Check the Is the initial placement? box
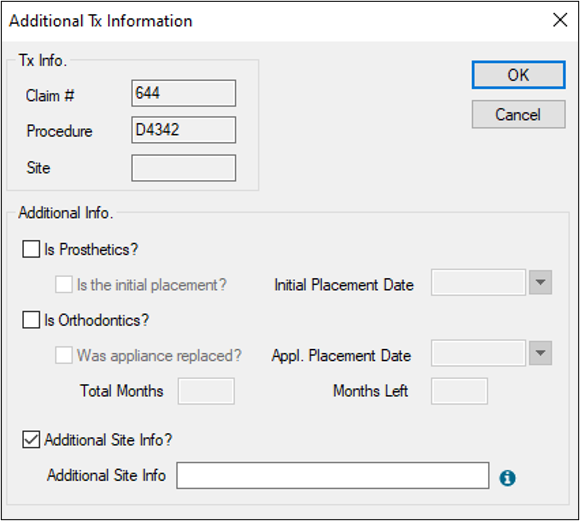The width and height of the screenshot is (580, 521). tap(64, 285)
